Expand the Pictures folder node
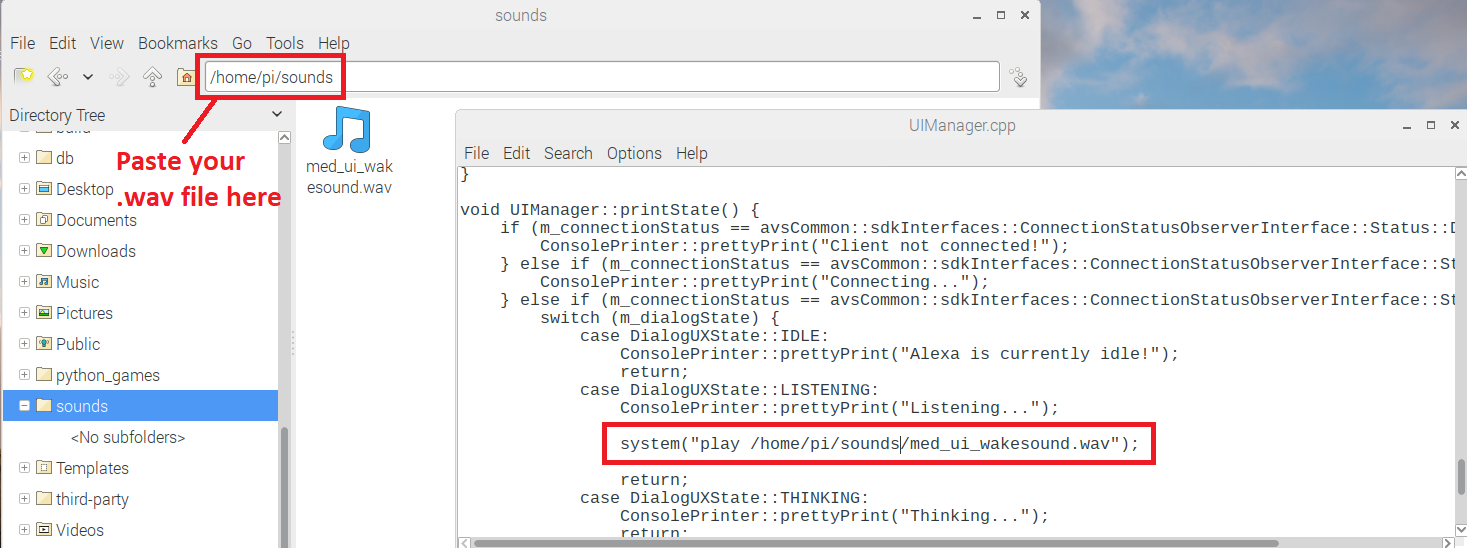The height and width of the screenshot is (548, 1467). click(x=25, y=313)
